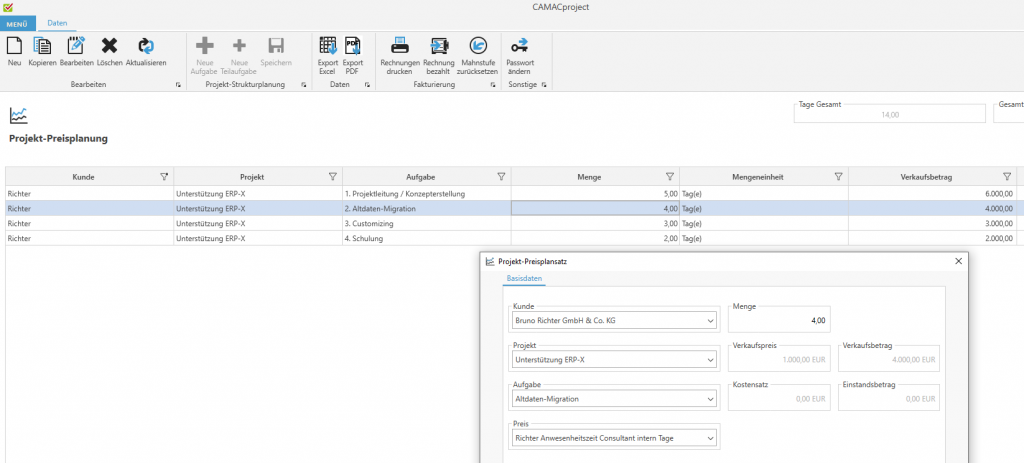The image size is (1024, 463).
Task: Open filter for Verkaufsbetrag column
Action: tap(1006, 176)
